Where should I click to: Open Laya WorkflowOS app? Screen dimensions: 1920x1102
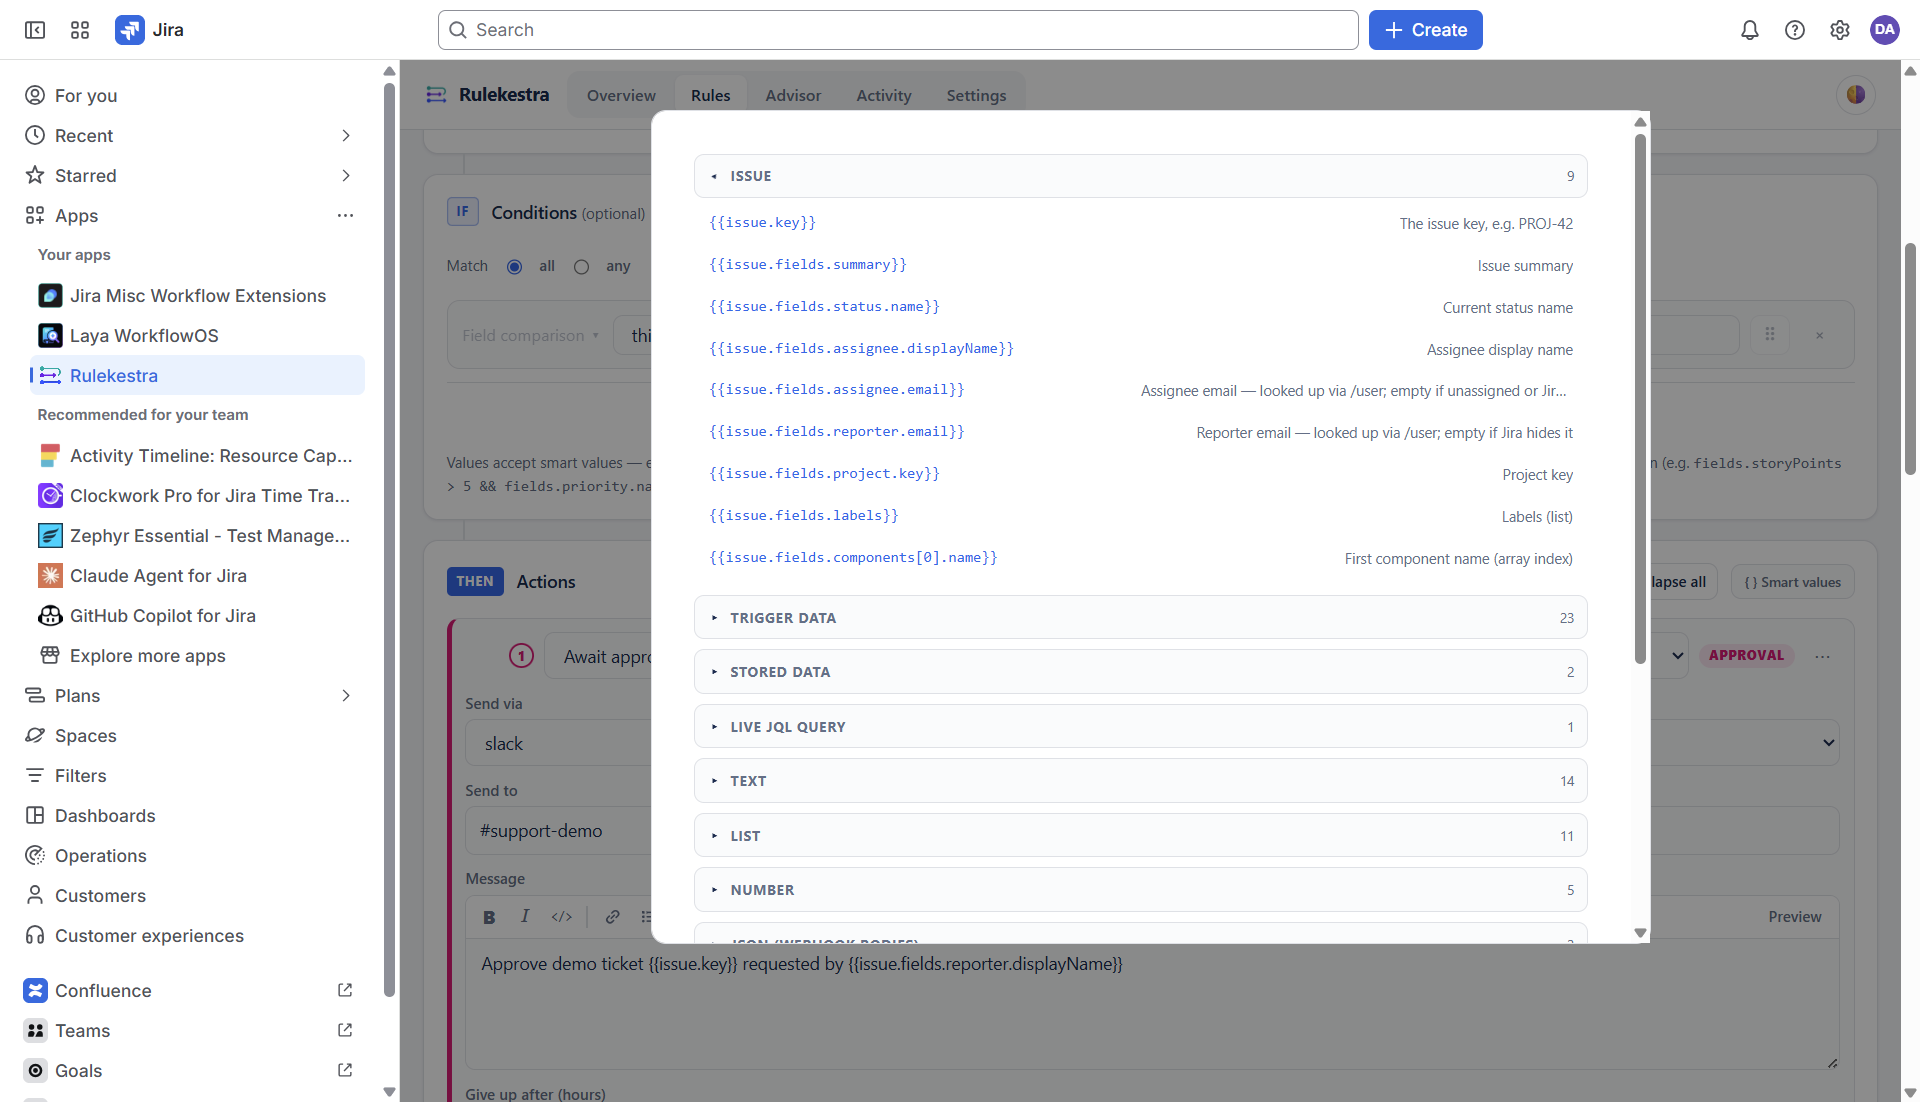pos(197,336)
